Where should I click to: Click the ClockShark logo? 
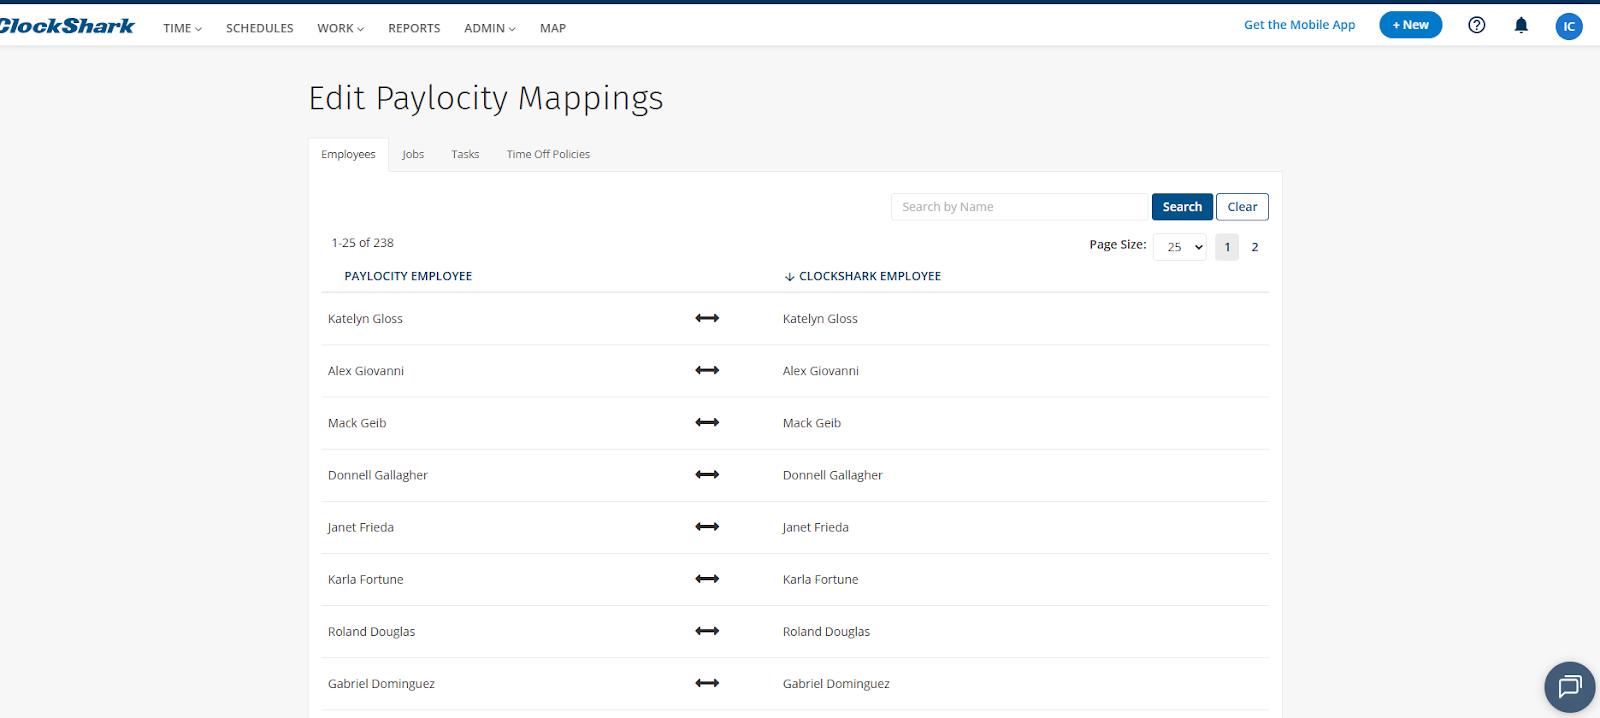66,26
